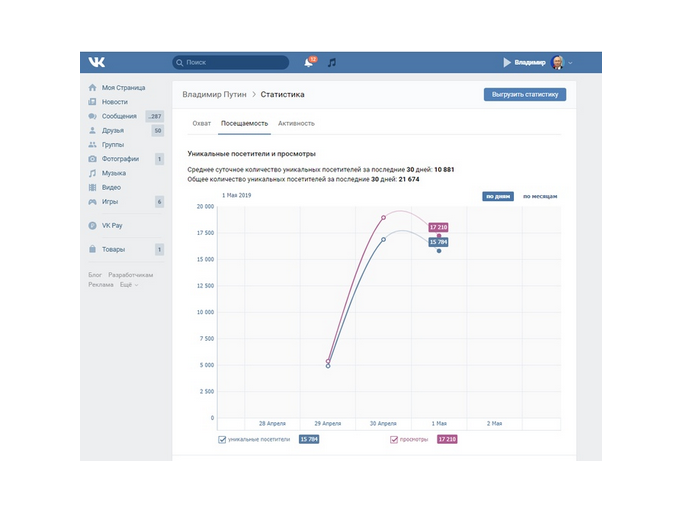
Task: Click the play icon beside Владимир
Action: click(x=507, y=63)
